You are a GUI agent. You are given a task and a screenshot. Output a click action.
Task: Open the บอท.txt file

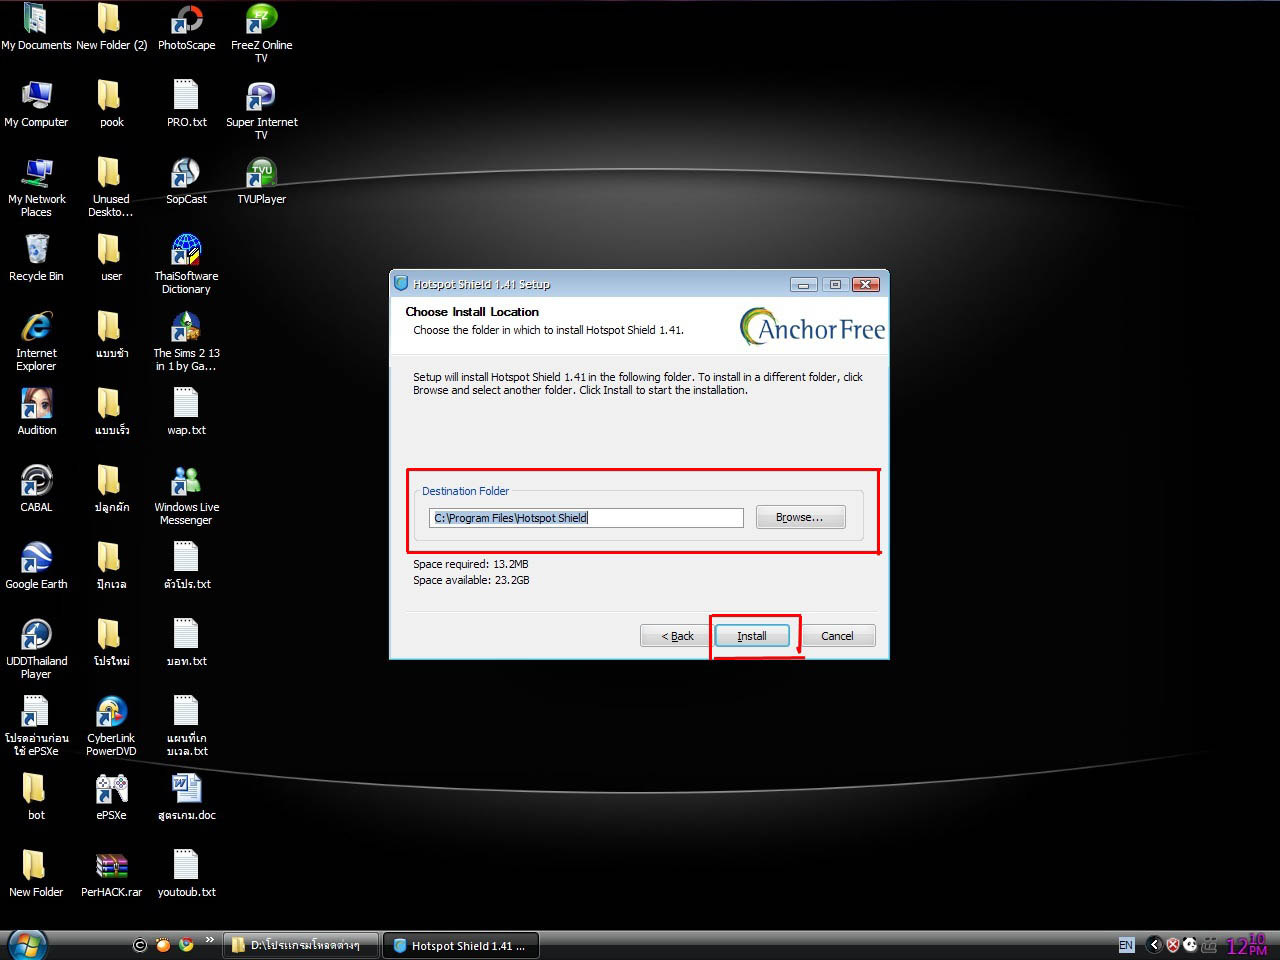tap(186, 643)
